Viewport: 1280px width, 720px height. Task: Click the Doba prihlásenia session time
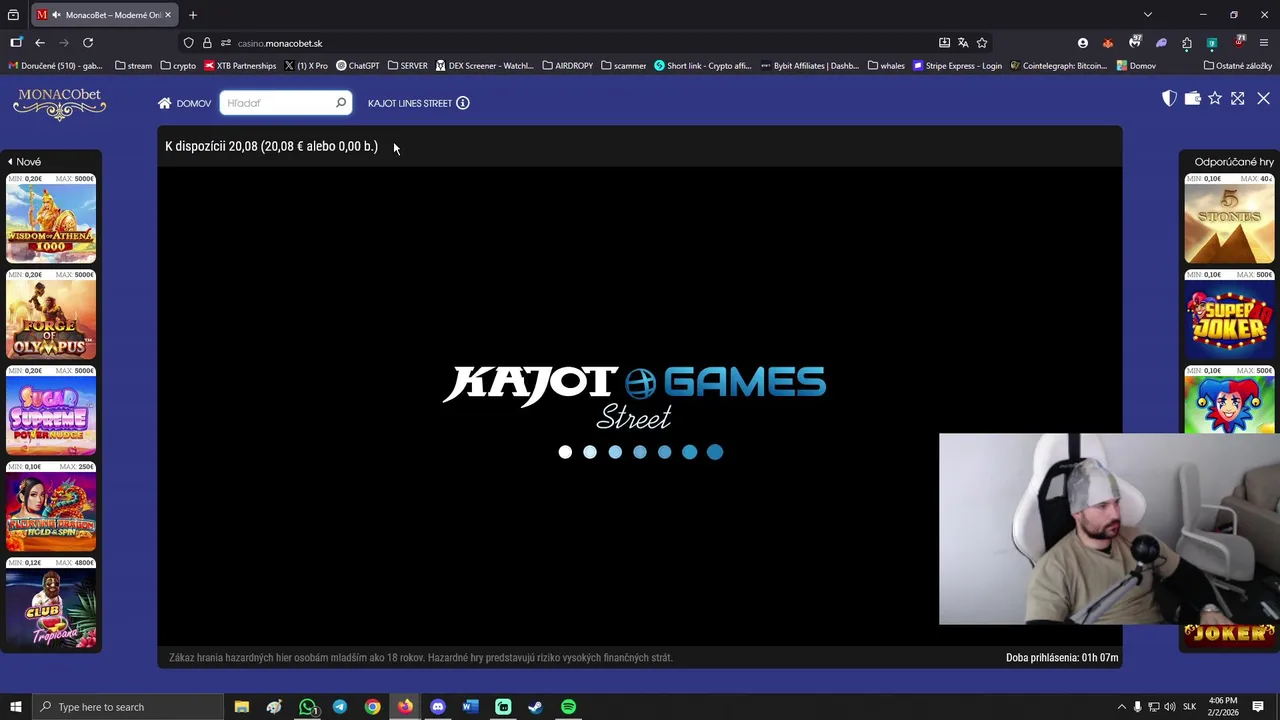pyautogui.click(x=1062, y=657)
